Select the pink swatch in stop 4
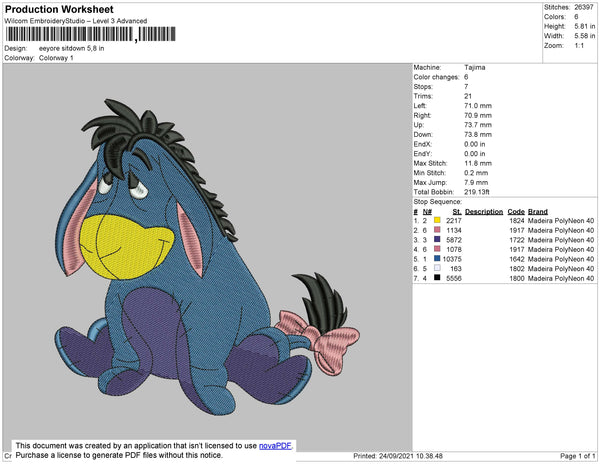The image size is (600, 464). point(437,249)
